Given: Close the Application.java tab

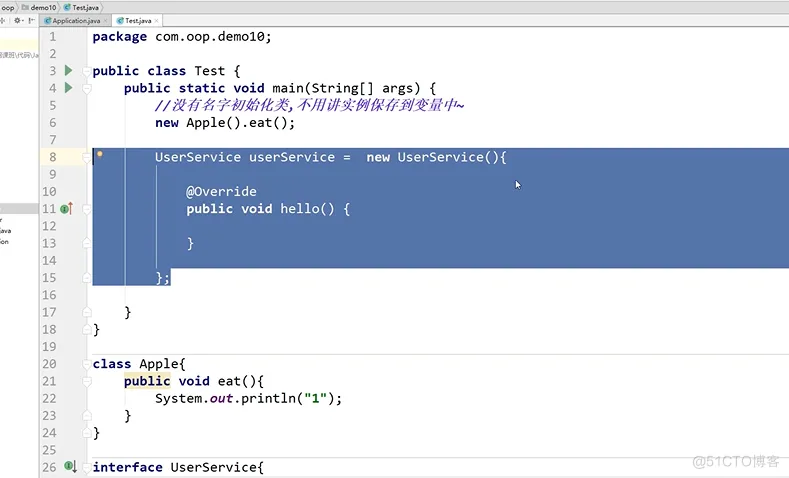Looking at the screenshot, I should [x=105, y=21].
